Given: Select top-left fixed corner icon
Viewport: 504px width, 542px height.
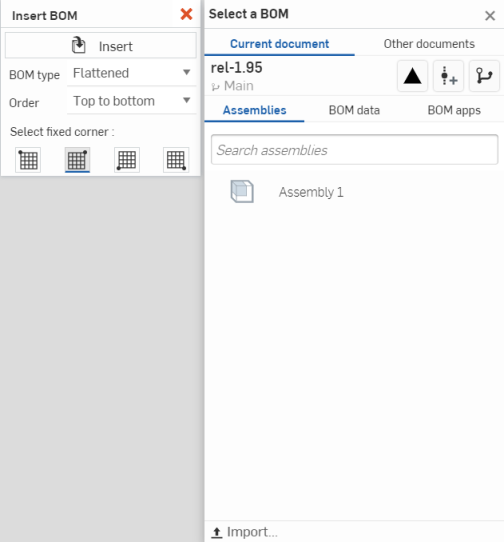Looking at the screenshot, I should (x=28, y=160).
